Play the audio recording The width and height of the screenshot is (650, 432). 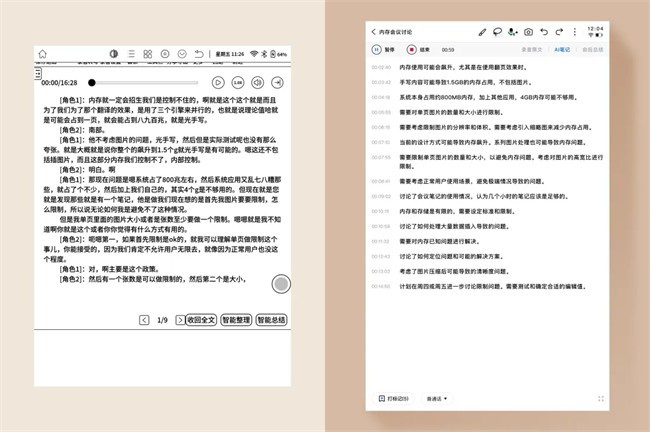point(218,83)
